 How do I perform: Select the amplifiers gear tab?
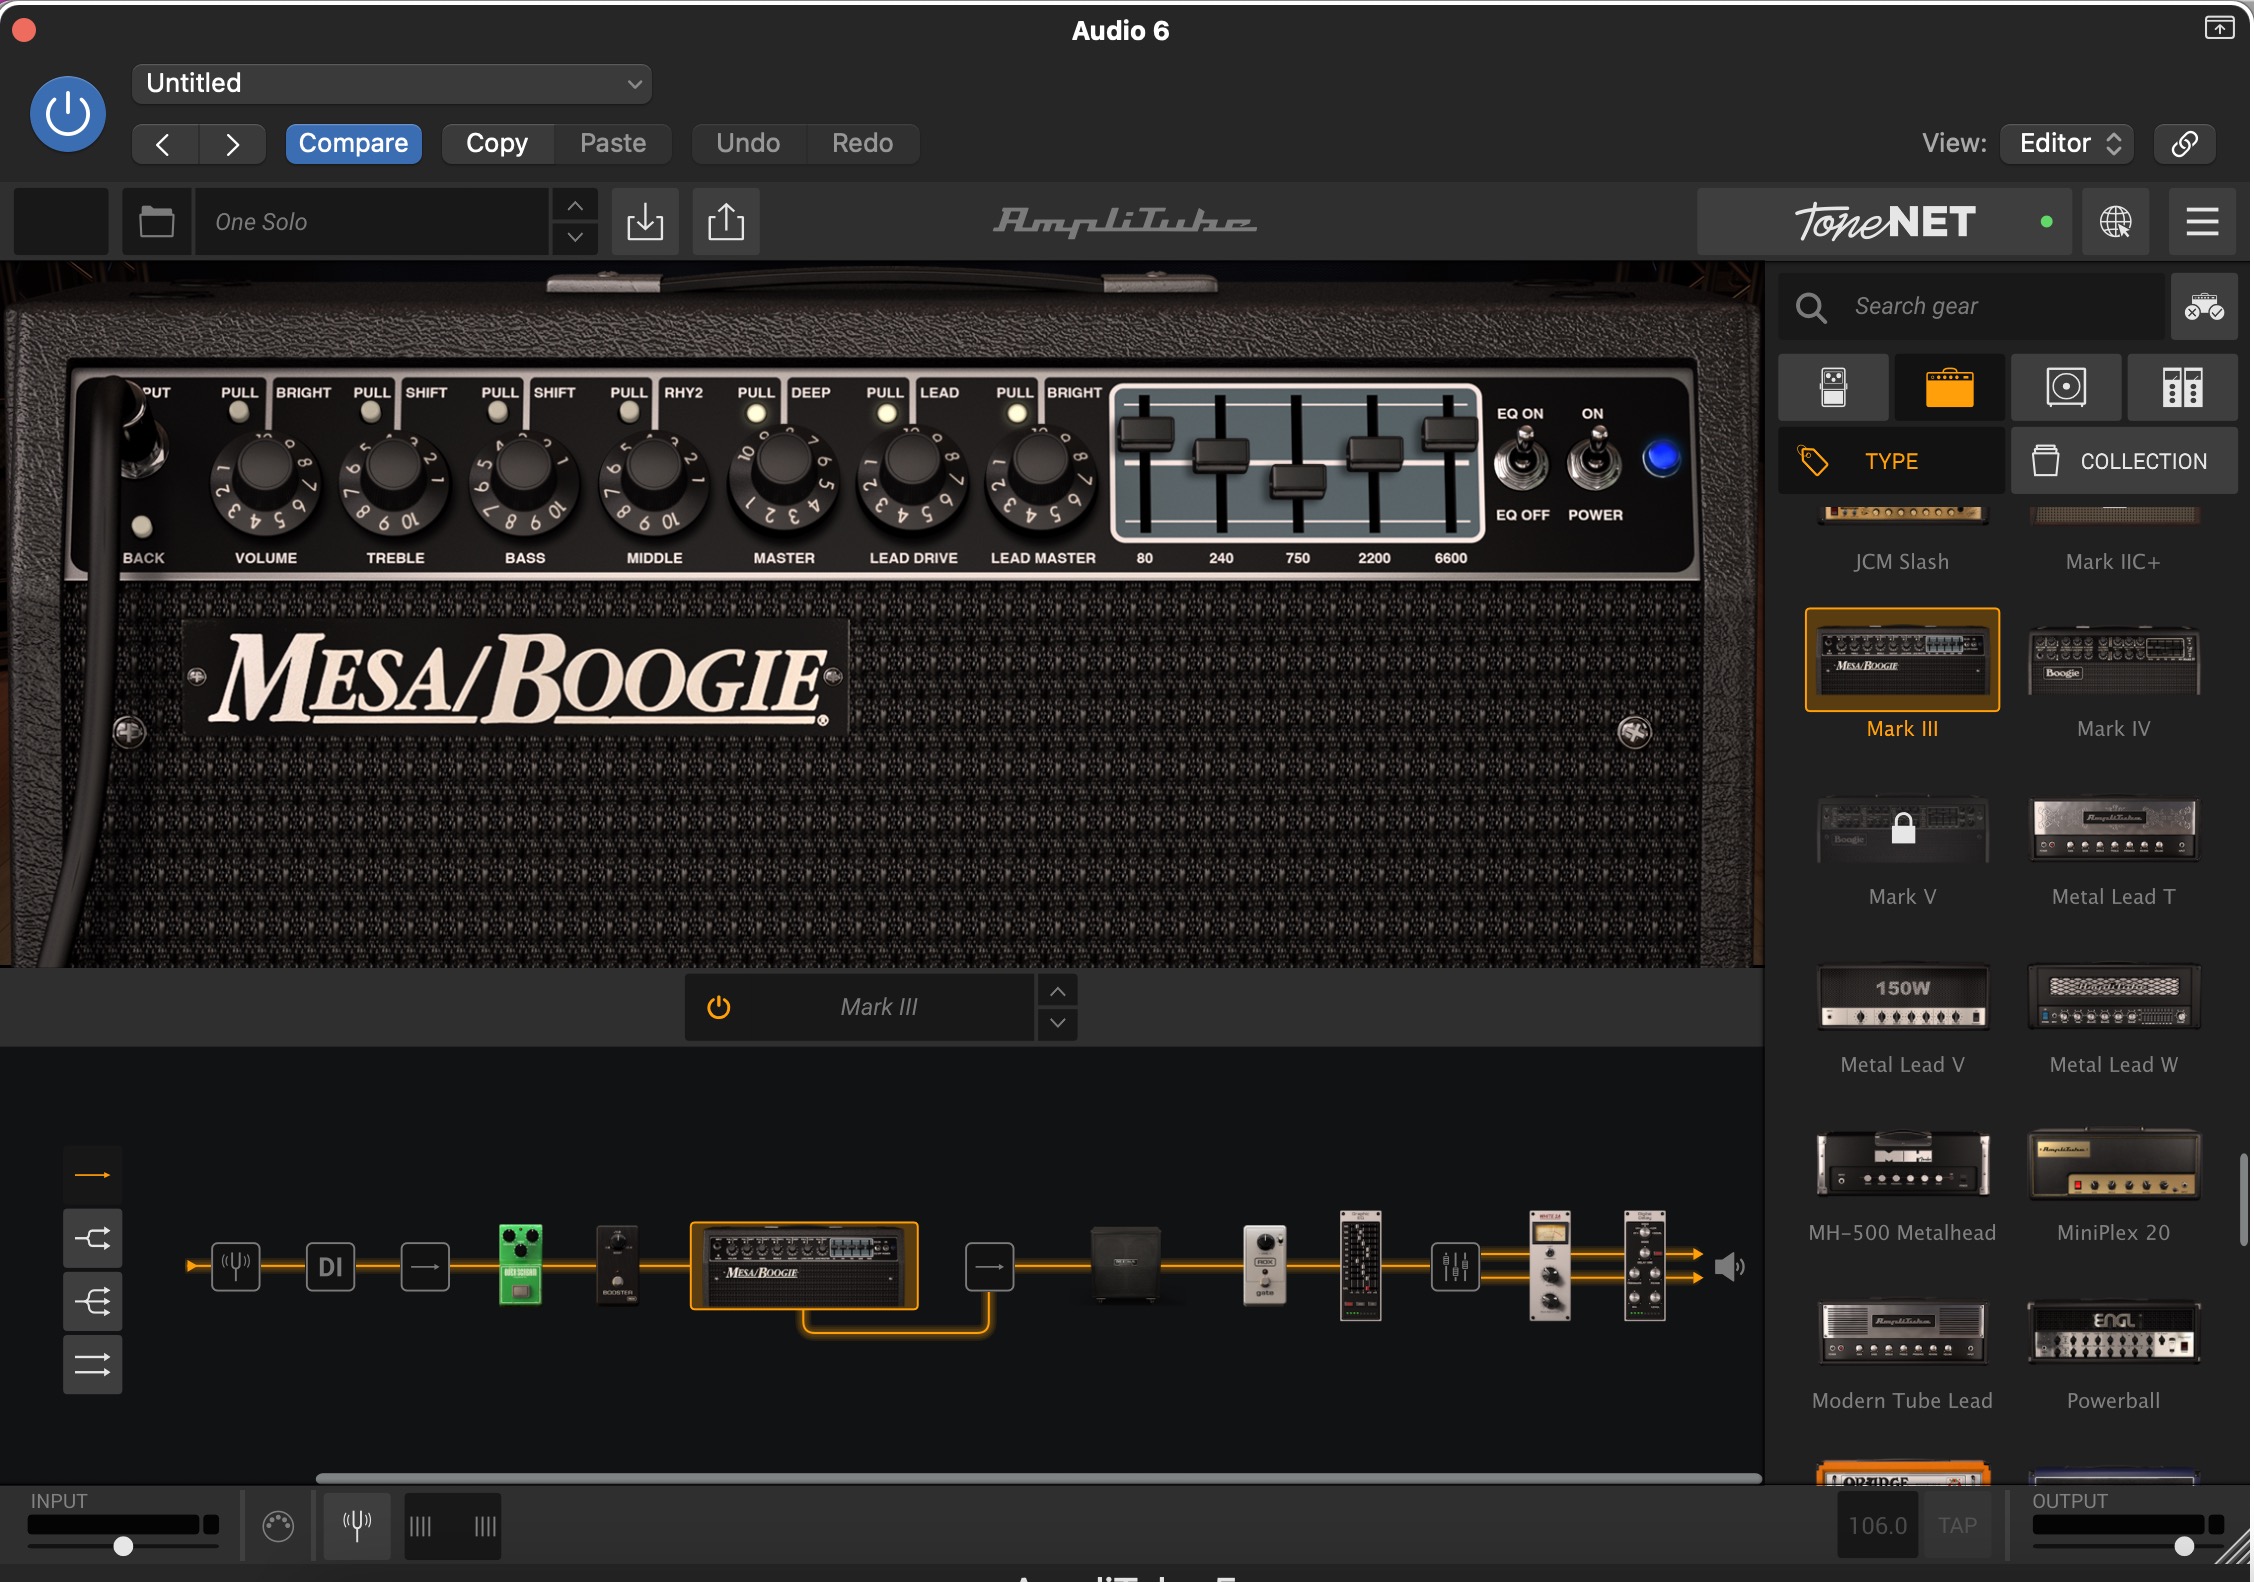1949,387
